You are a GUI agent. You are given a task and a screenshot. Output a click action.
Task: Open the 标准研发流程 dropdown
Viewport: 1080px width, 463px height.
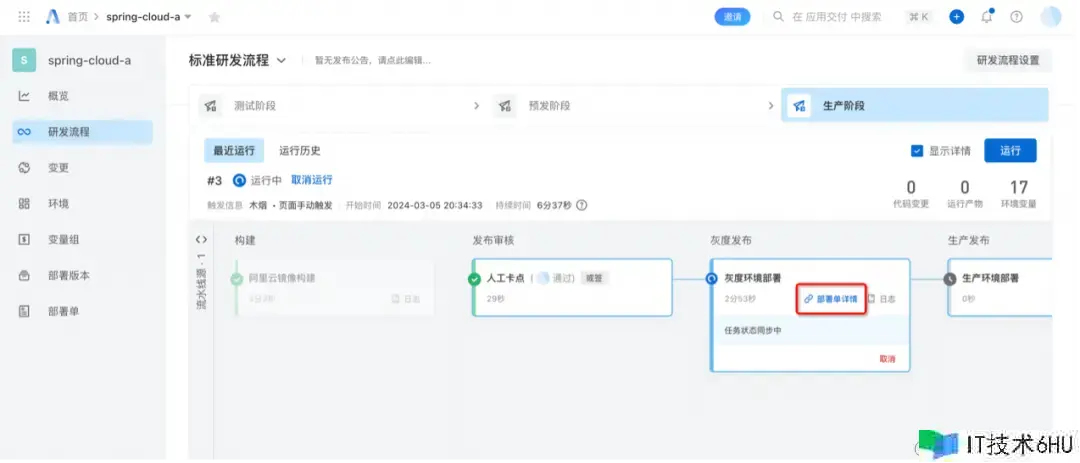281,60
